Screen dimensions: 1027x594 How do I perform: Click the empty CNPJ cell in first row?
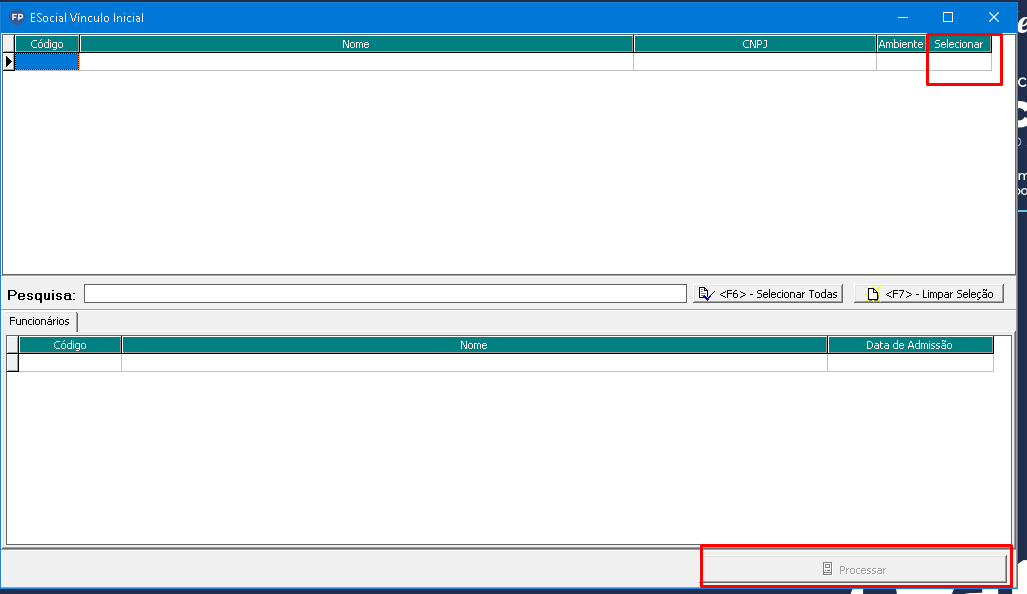click(x=755, y=62)
